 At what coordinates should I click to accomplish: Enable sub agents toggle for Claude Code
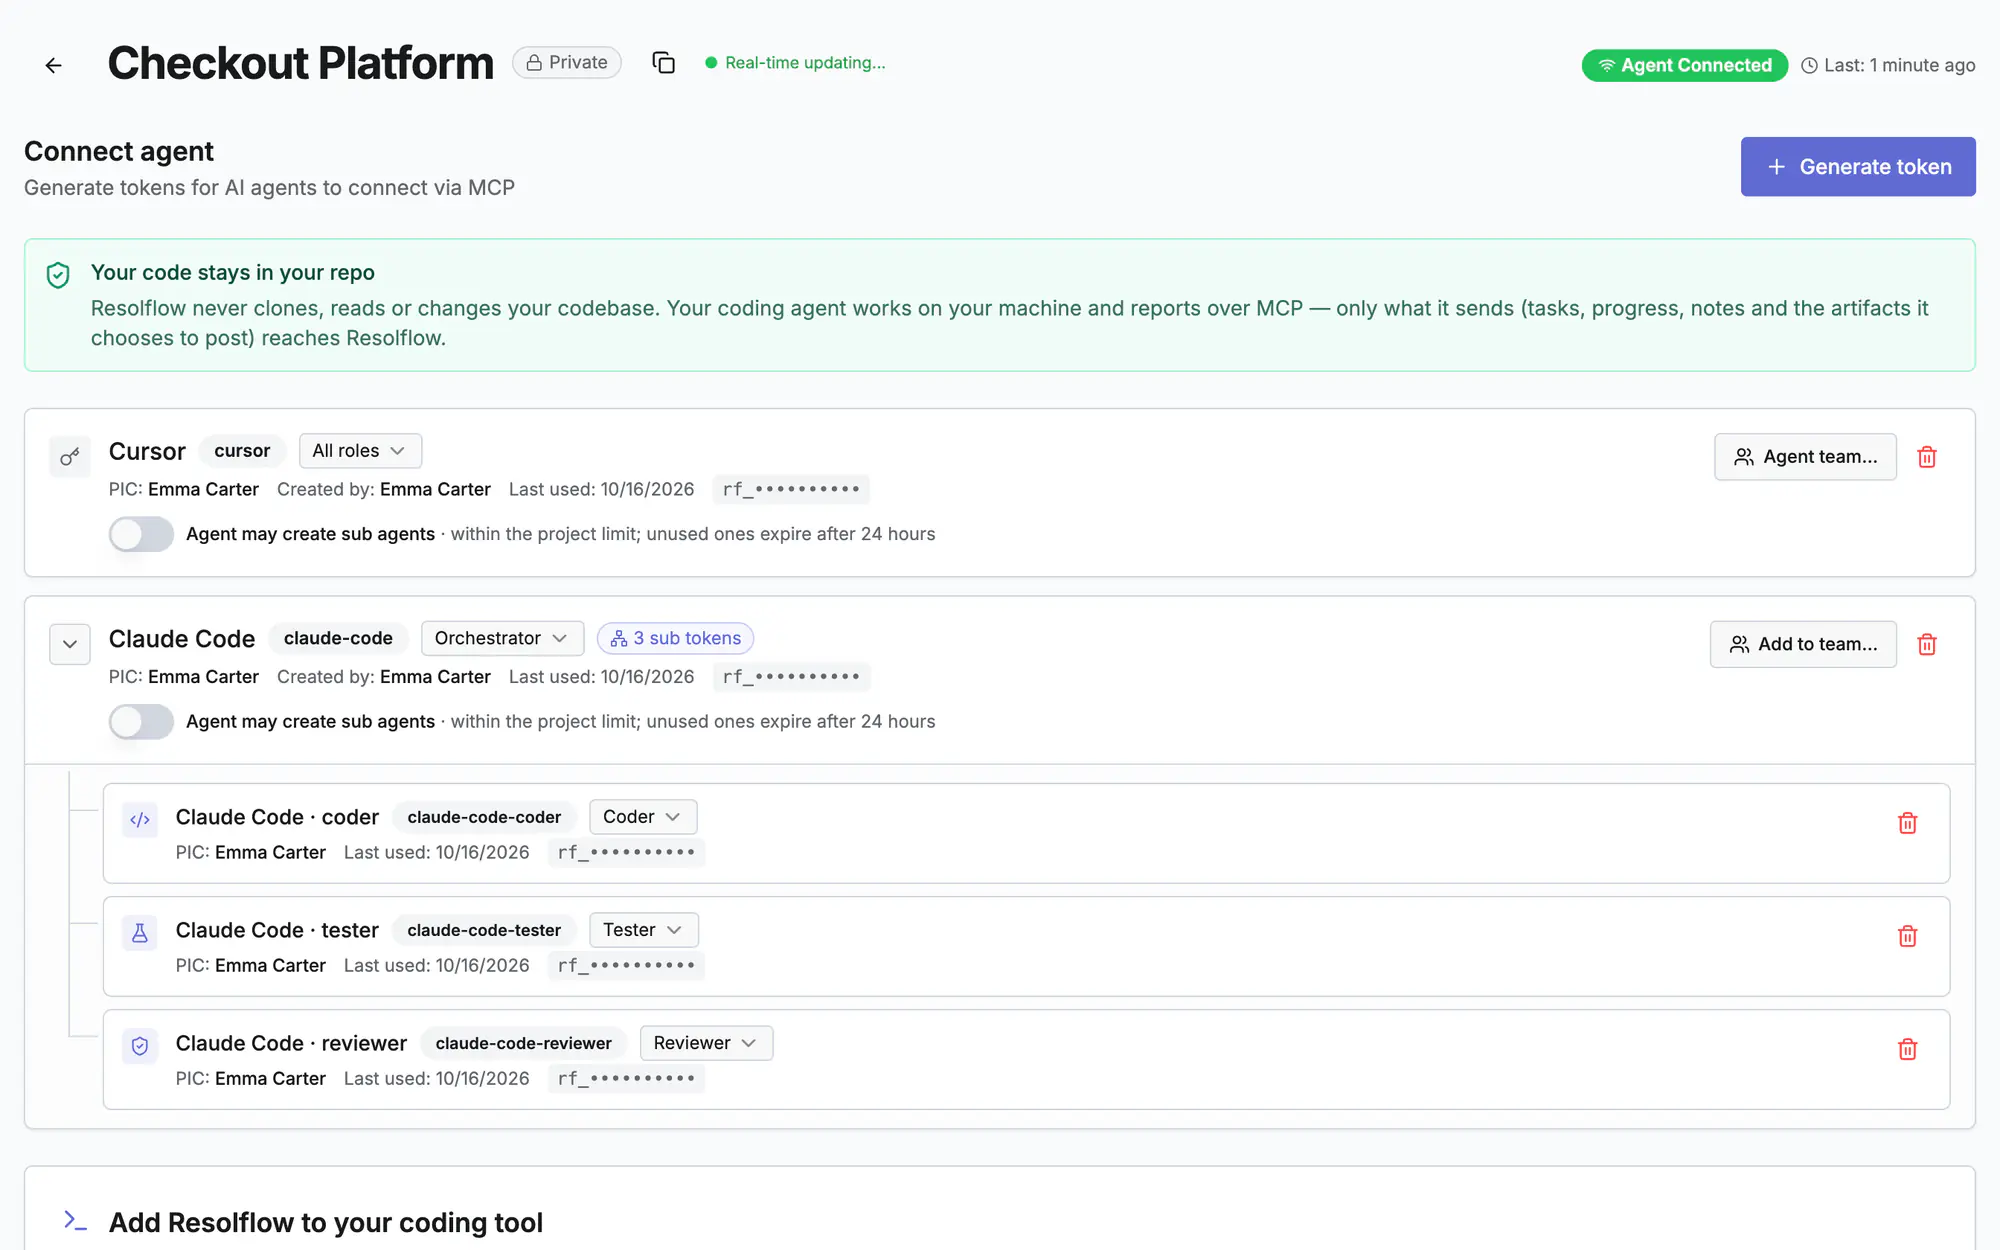[141, 721]
